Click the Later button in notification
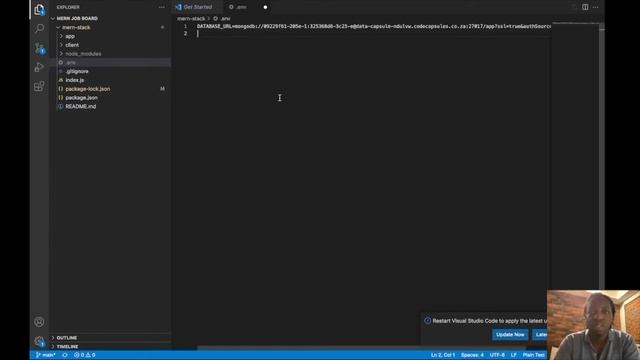The height and width of the screenshot is (360, 640). click(x=540, y=335)
